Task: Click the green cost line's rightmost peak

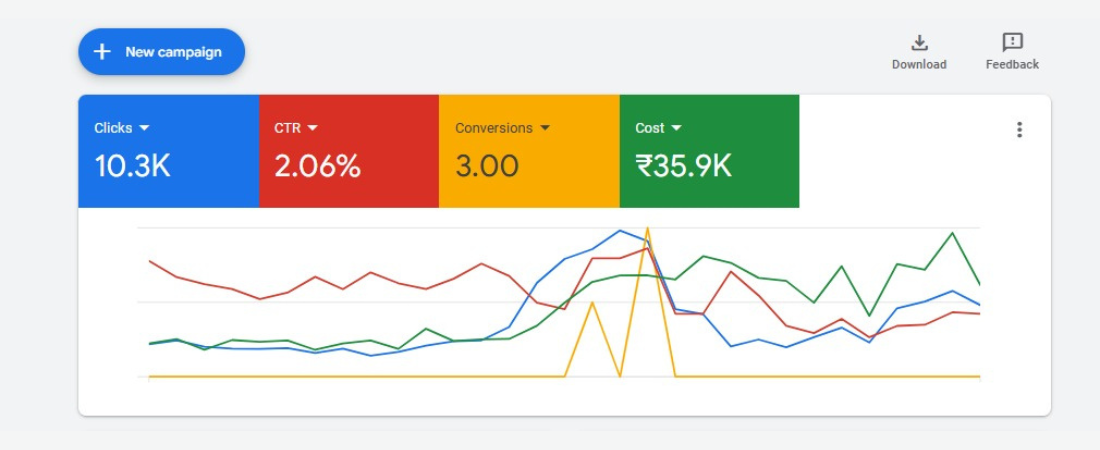Action: [x=952, y=233]
